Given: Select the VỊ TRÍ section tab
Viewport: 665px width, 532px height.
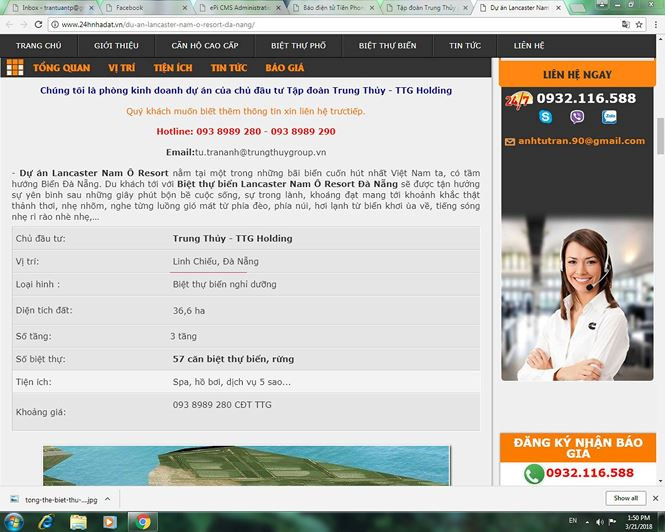Looking at the screenshot, I should (x=122, y=68).
